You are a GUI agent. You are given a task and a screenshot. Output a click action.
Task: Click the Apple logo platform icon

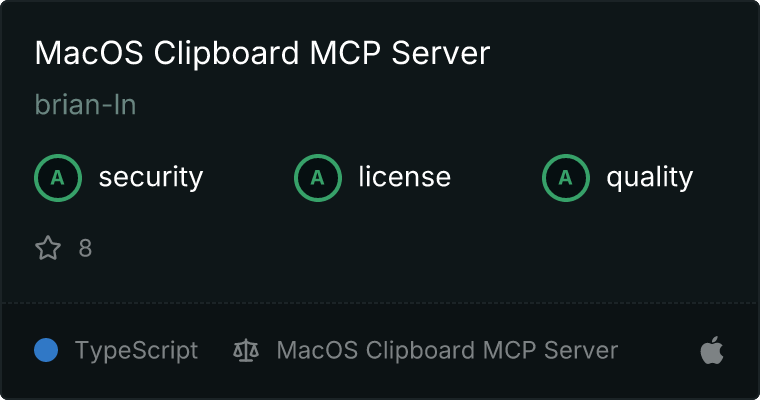(x=712, y=350)
